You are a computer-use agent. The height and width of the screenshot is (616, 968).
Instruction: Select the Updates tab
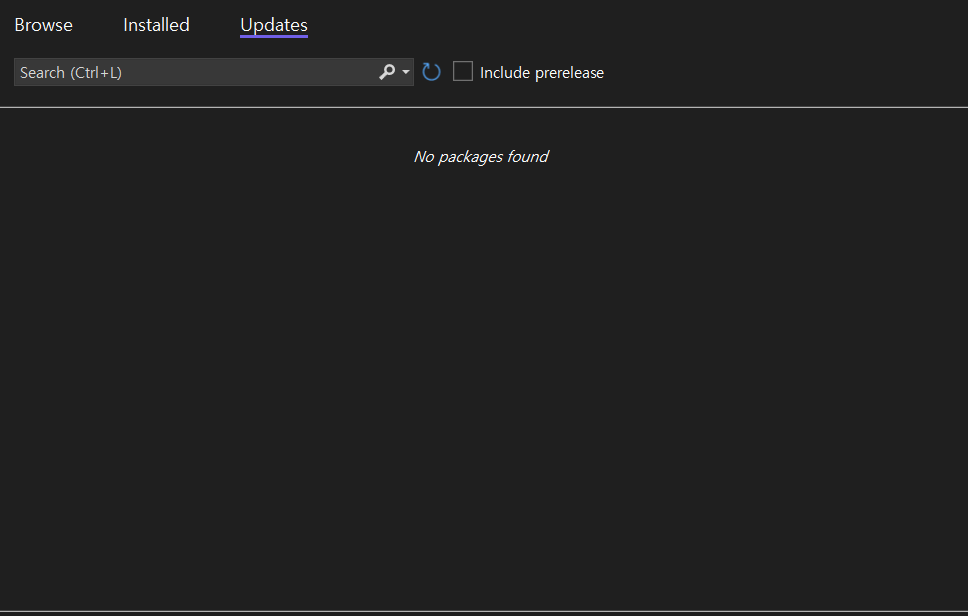273,25
